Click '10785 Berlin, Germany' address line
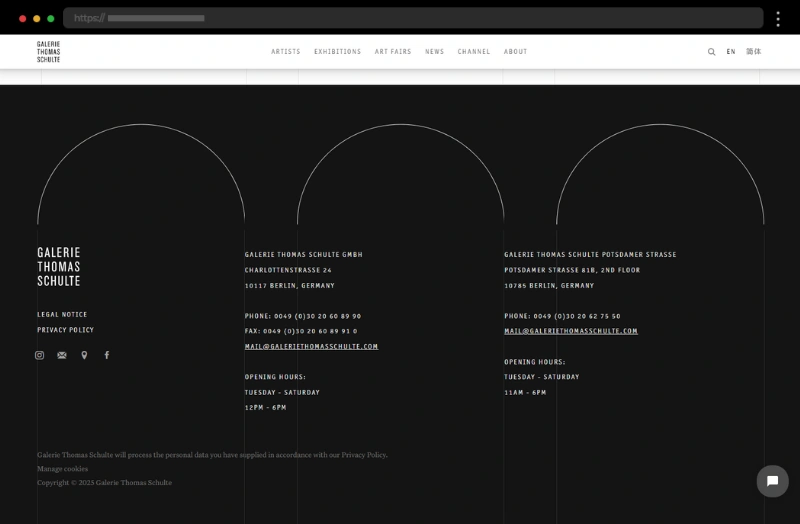Viewport: 800px width, 524px height. coord(549,286)
